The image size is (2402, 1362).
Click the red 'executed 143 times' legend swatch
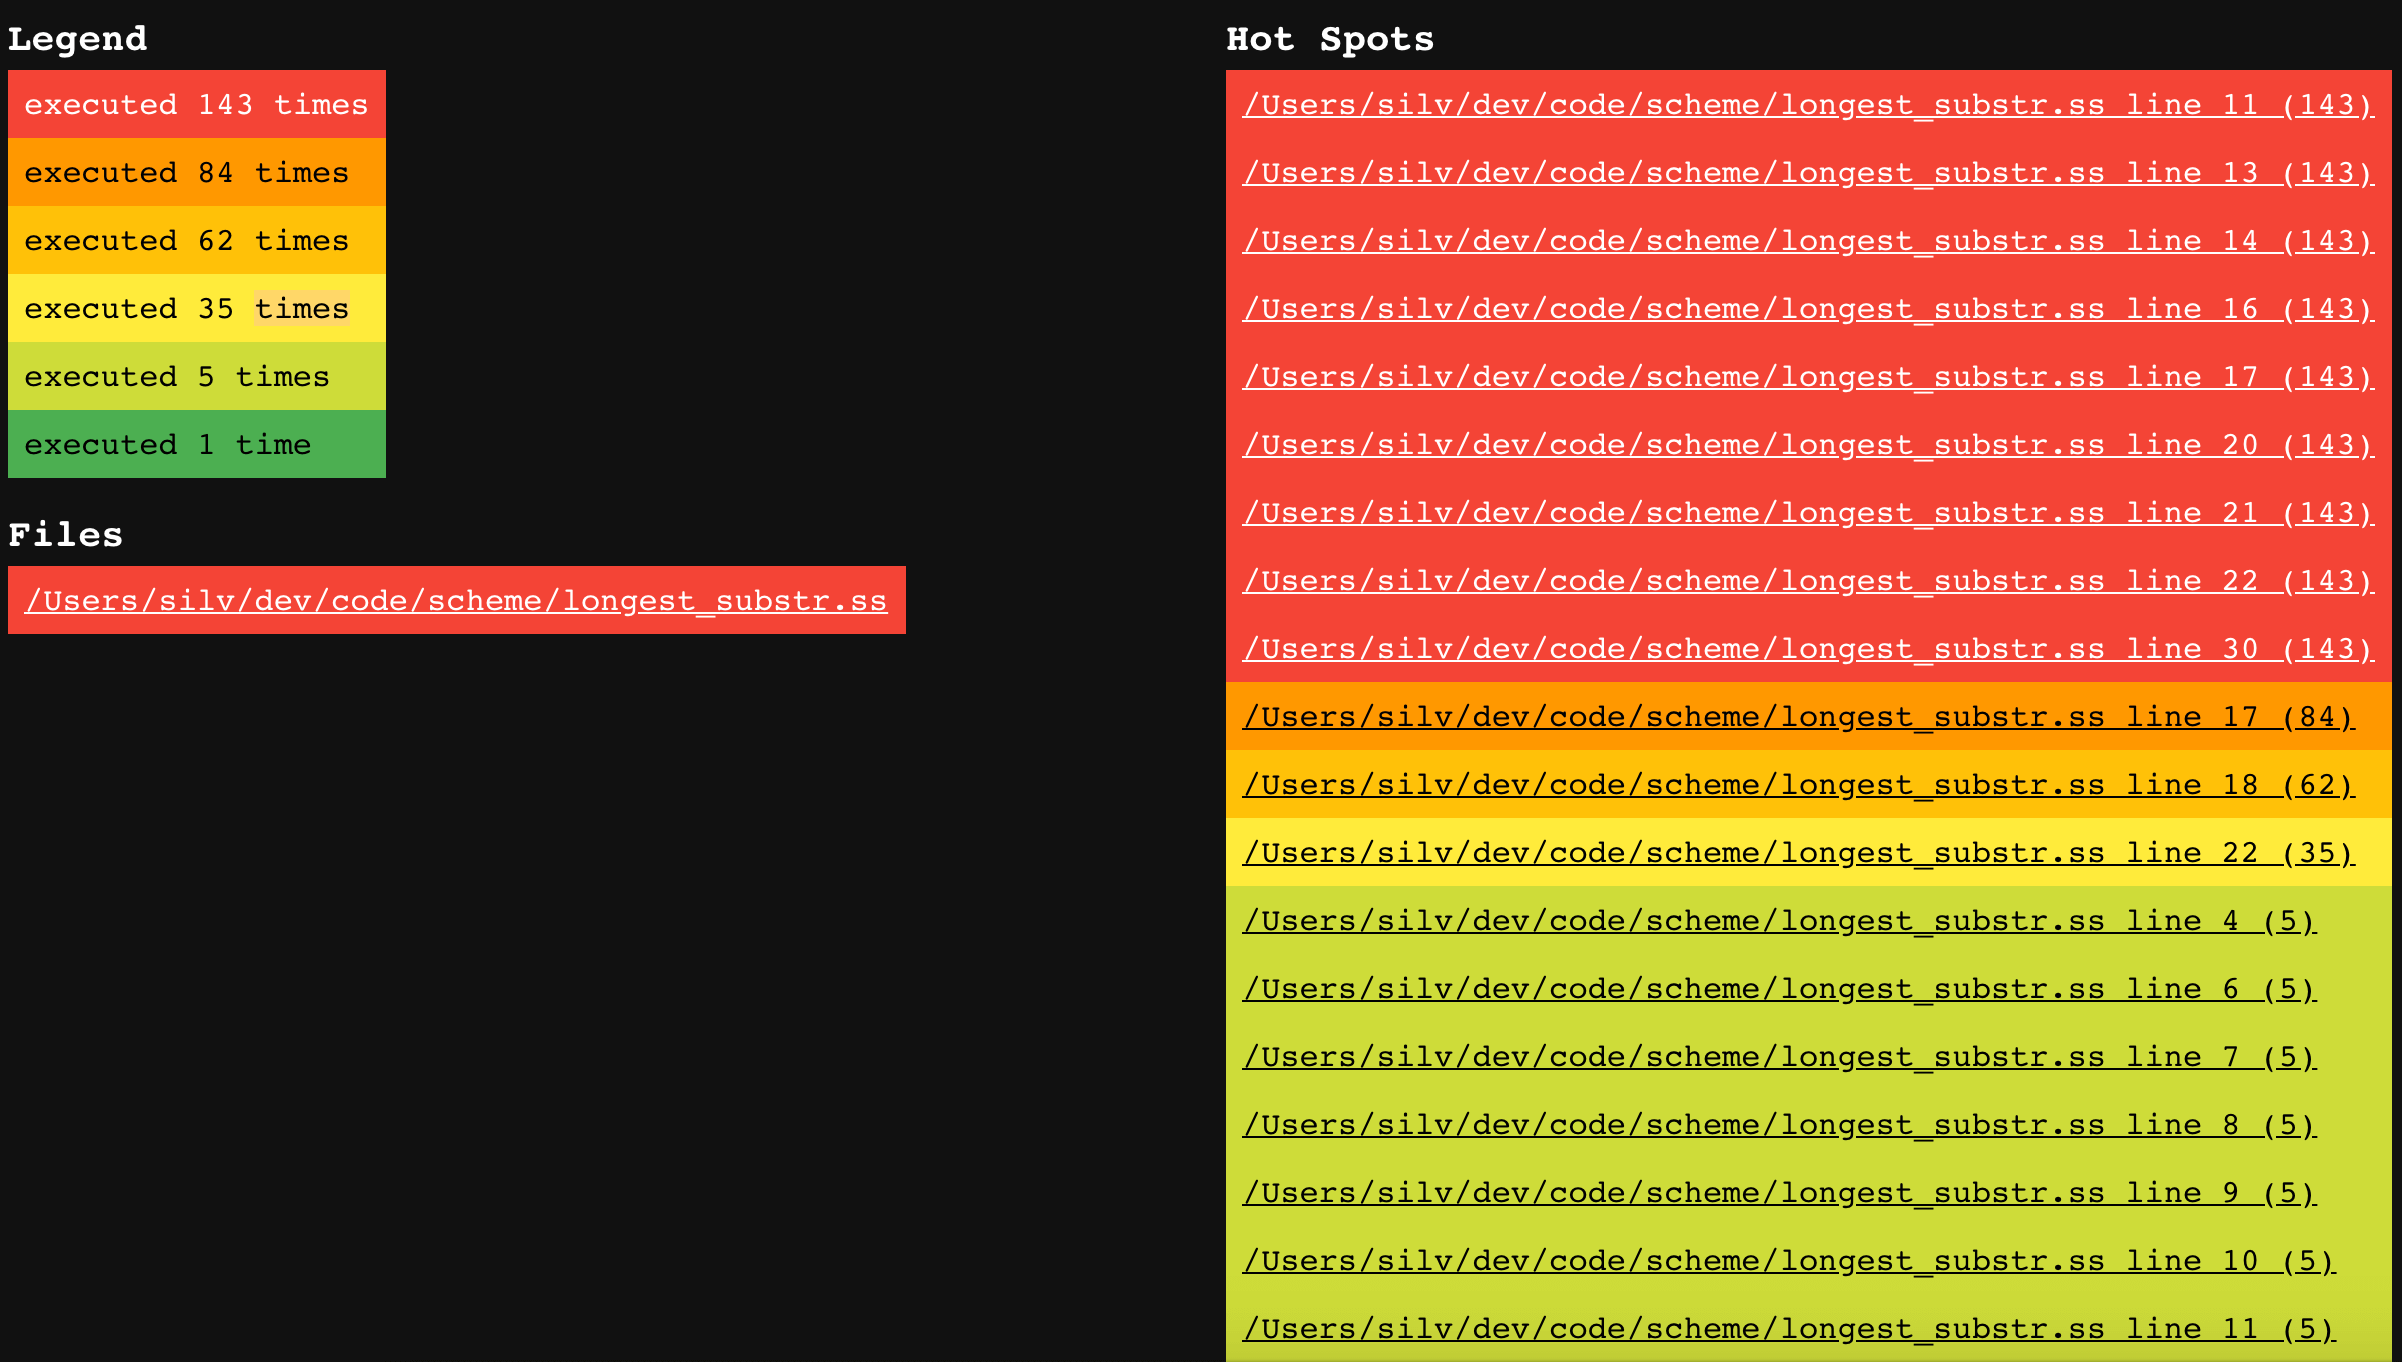pos(197,104)
